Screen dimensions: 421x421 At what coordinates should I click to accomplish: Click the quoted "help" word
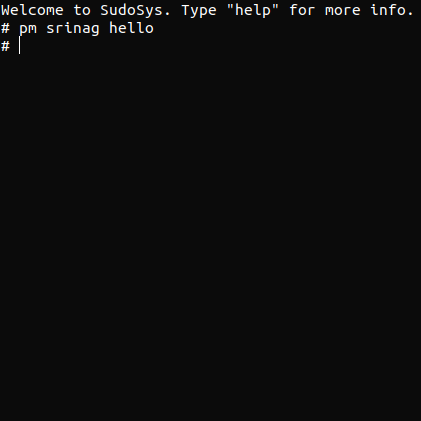253,10
